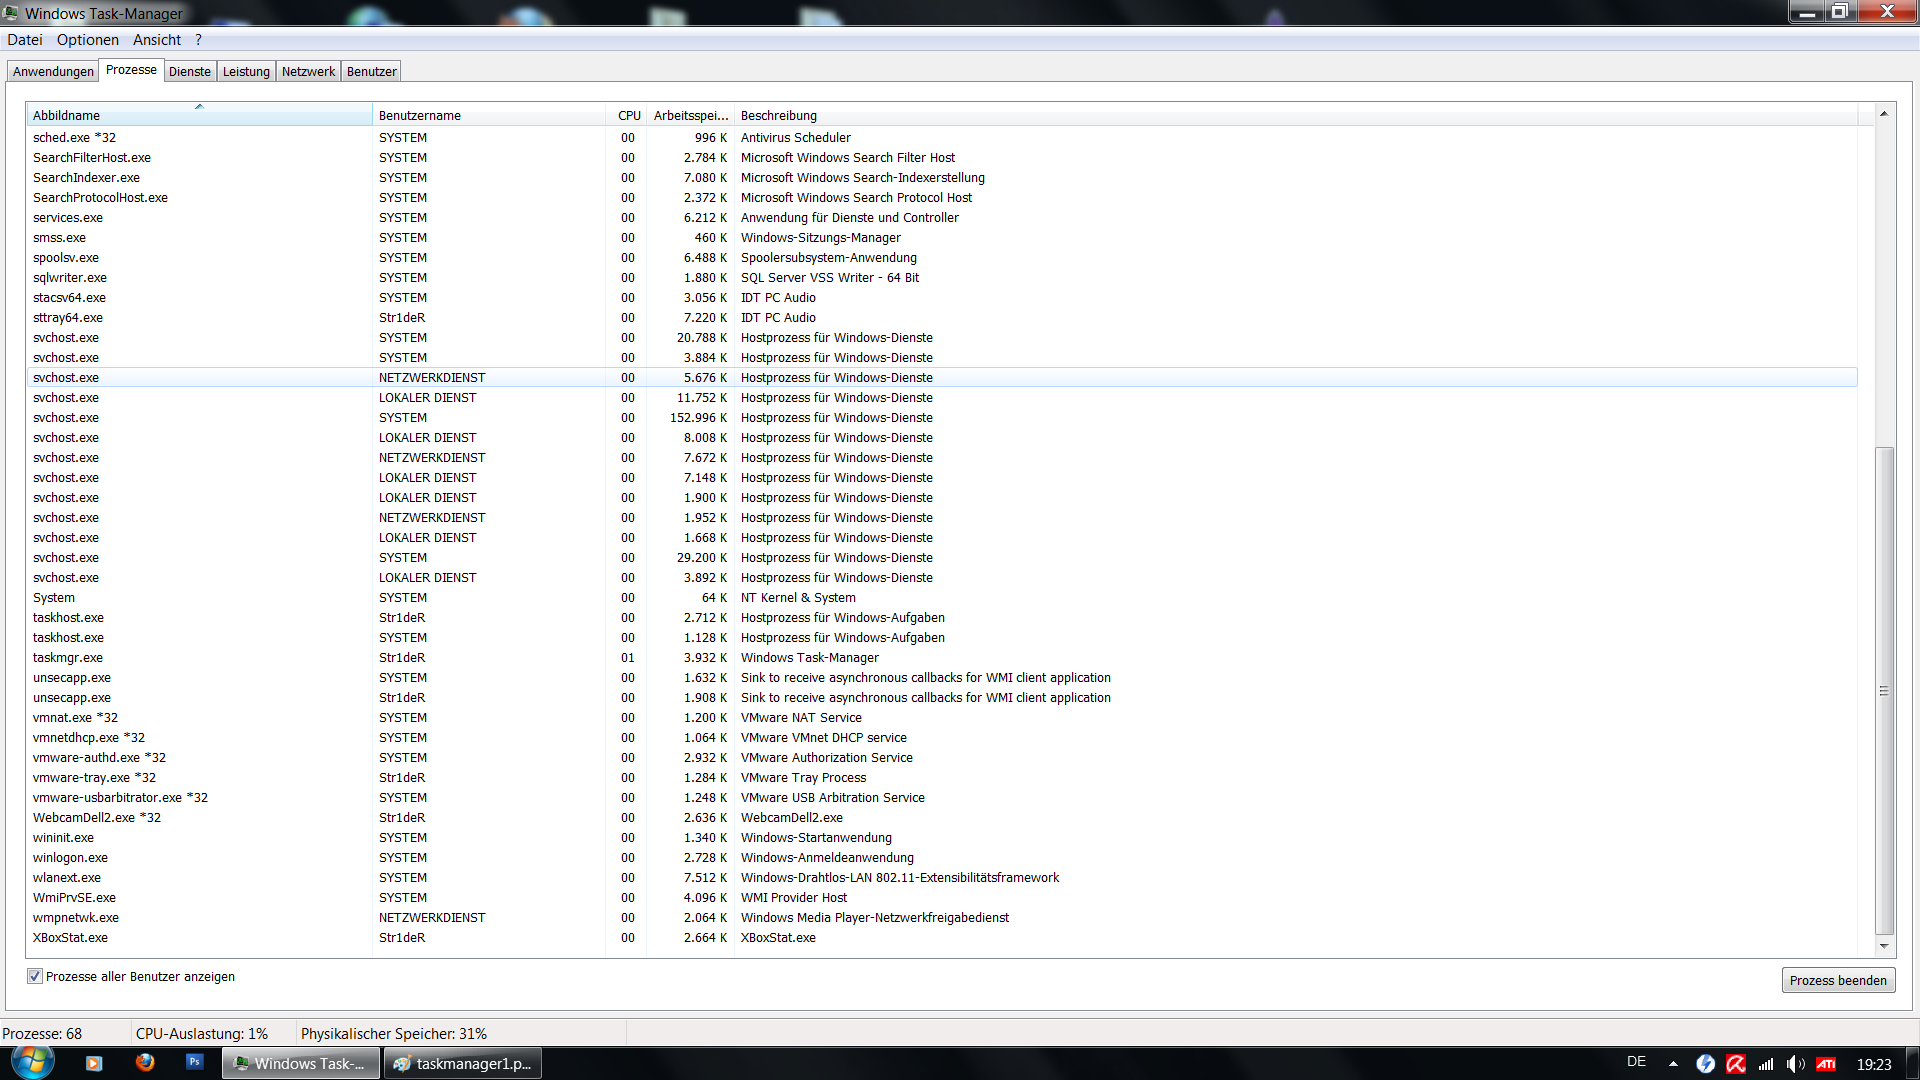Select the XBoxStat.exe process
The width and height of the screenshot is (1920, 1080).
tap(942, 938)
